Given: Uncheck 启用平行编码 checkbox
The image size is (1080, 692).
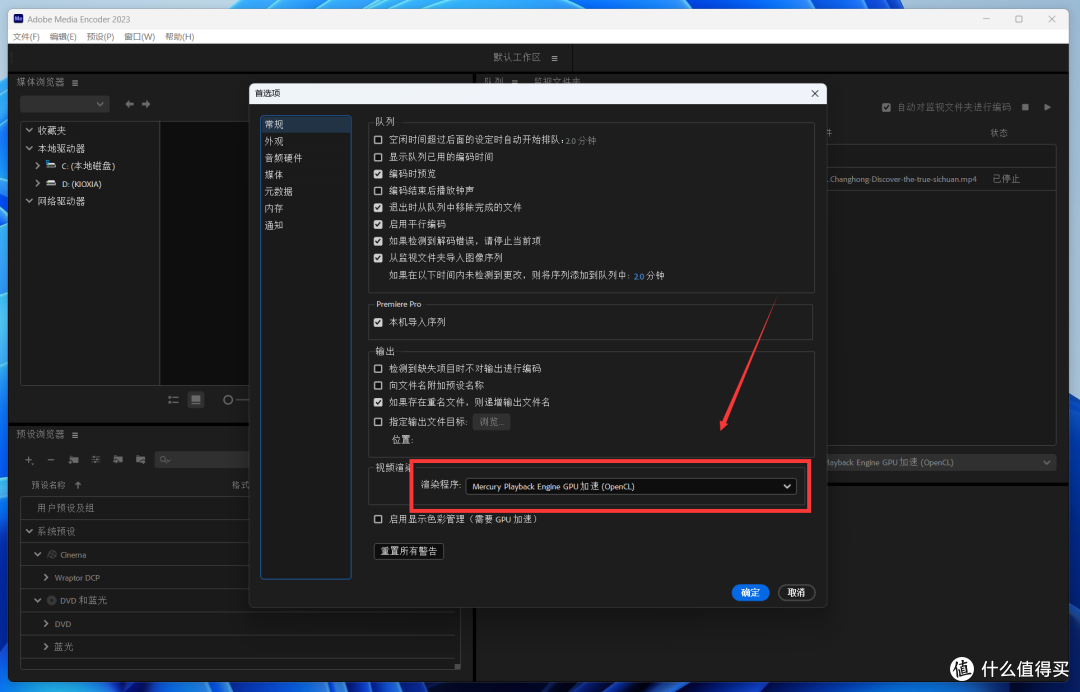Looking at the screenshot, I should [x=378, y=224].
